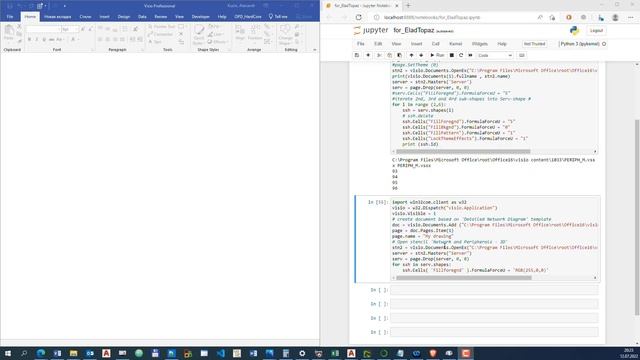The width and height of the screenshot is (640, 360).
Task: Open Microsoft Edge from the taskbar
Action: click(41, 353)
